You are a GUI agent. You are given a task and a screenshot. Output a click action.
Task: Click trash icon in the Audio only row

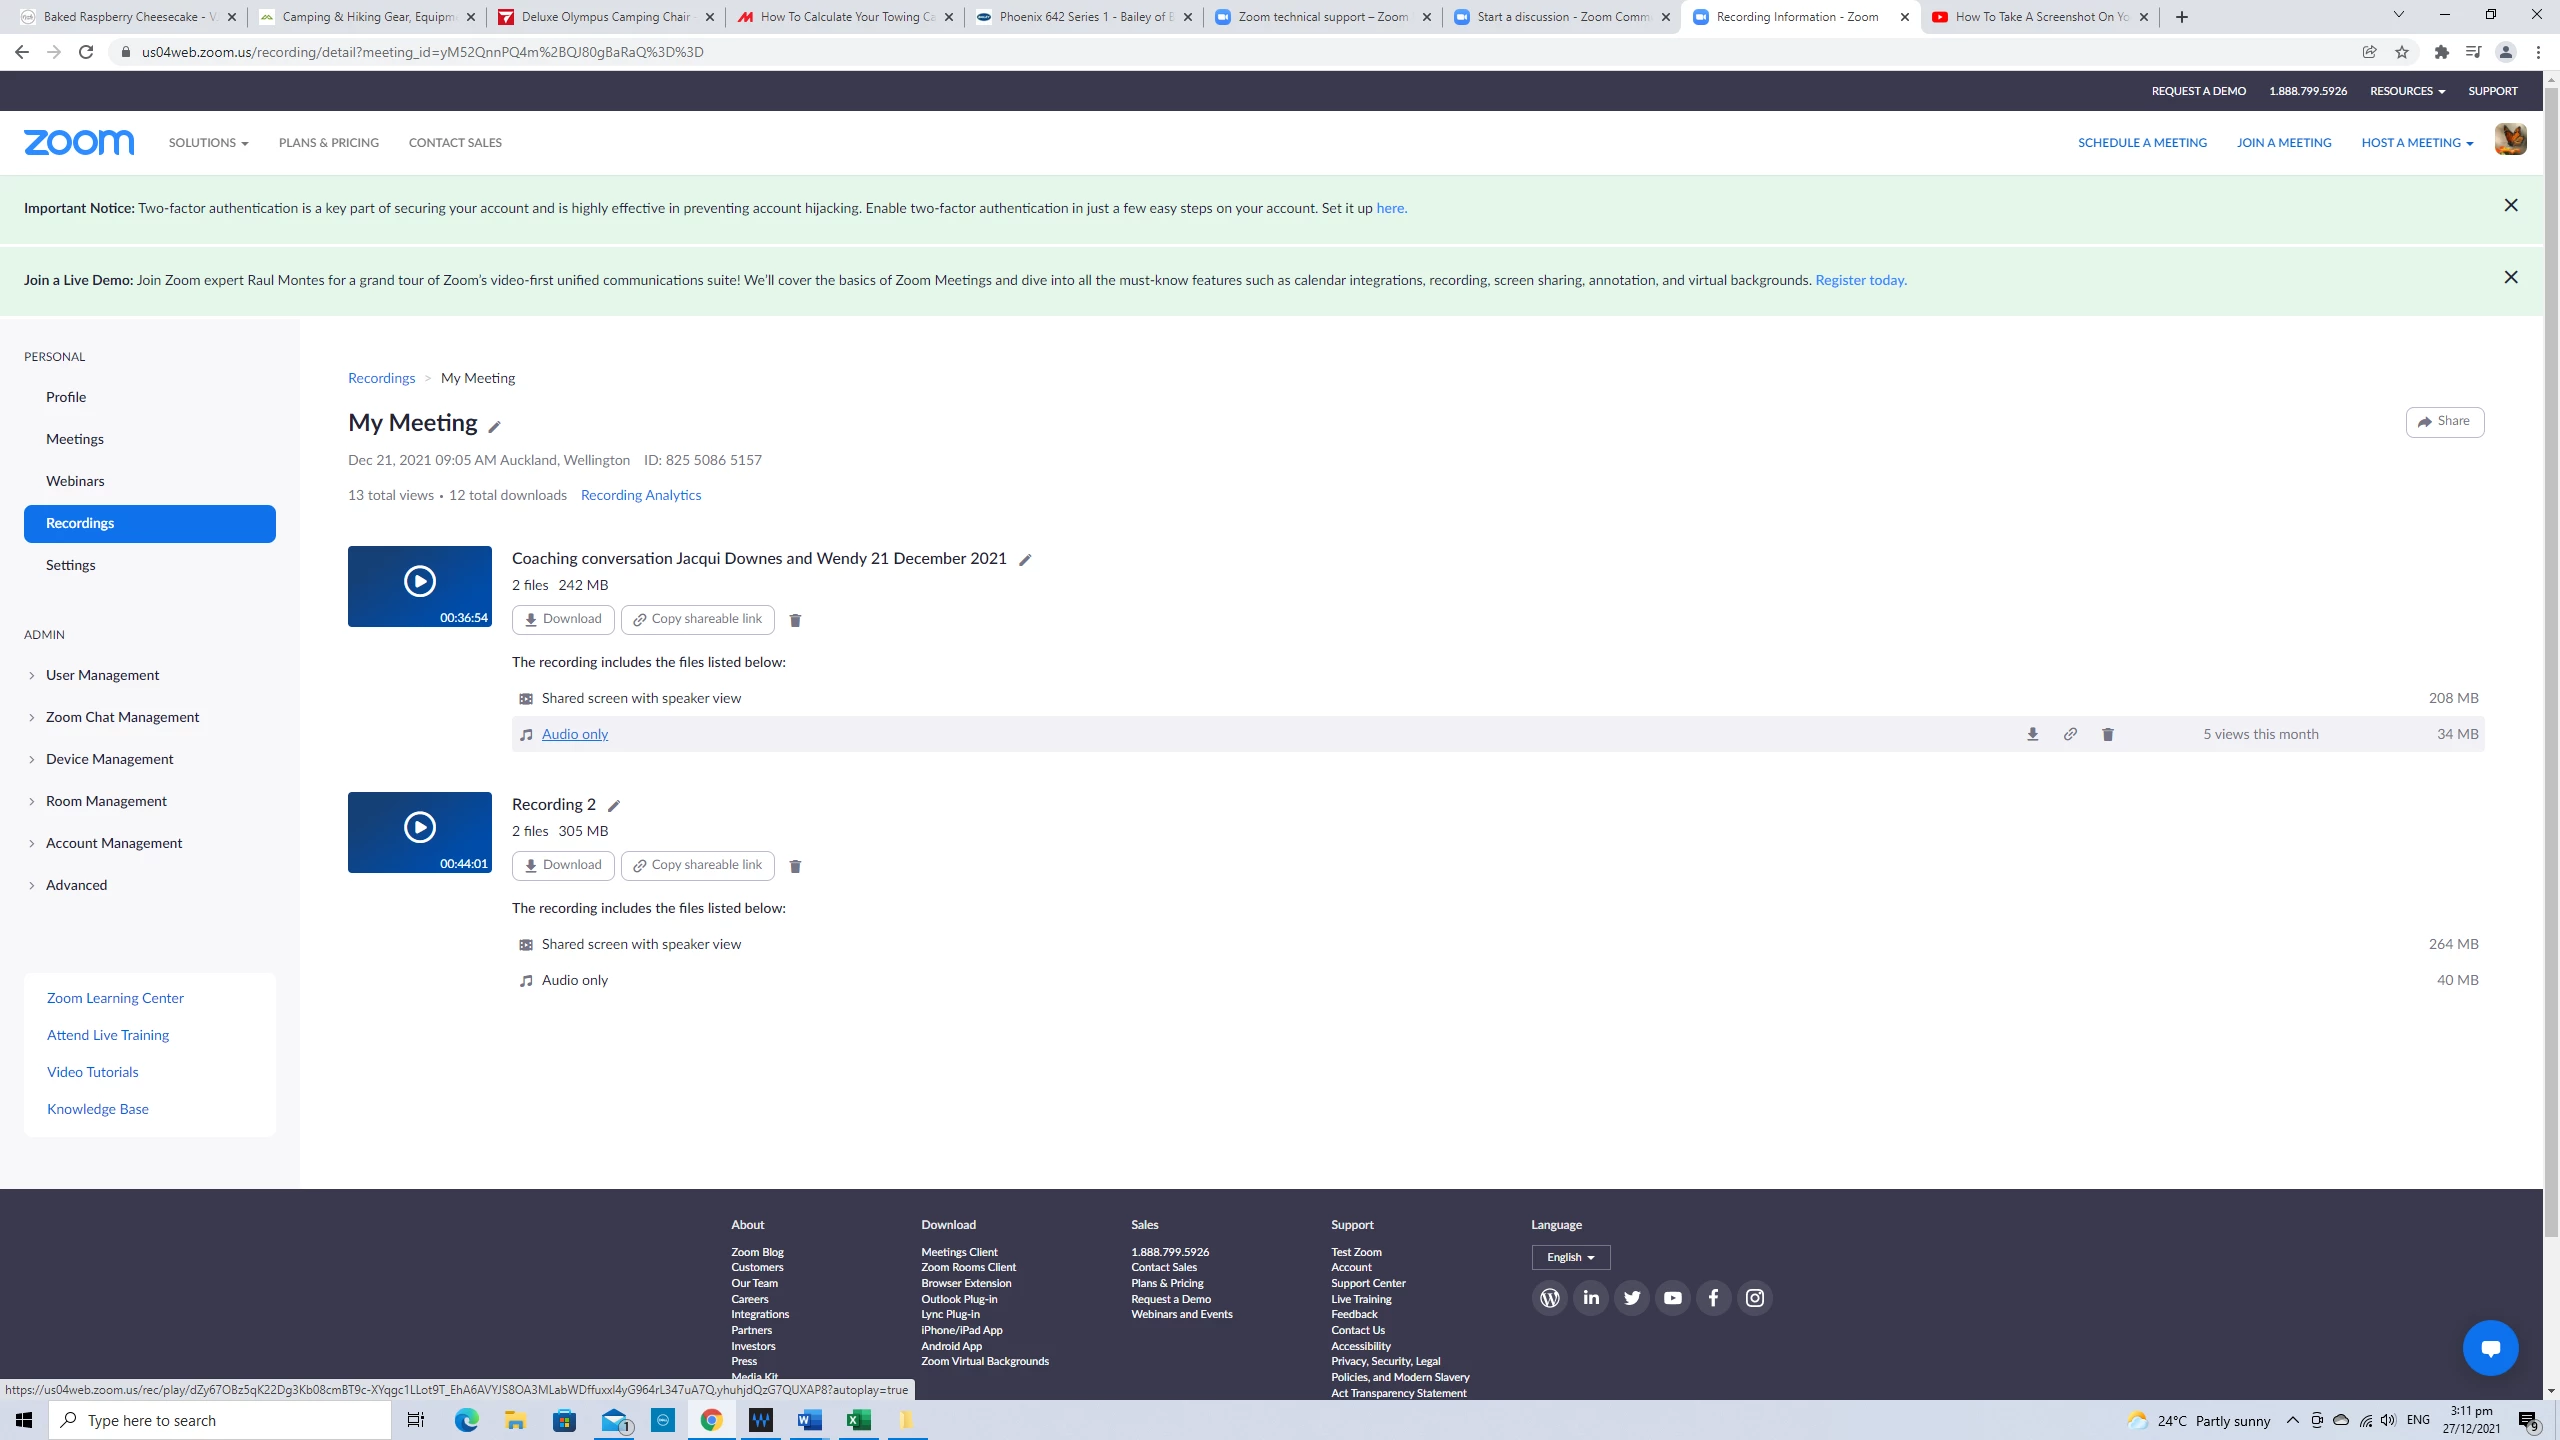[2108, 734]
